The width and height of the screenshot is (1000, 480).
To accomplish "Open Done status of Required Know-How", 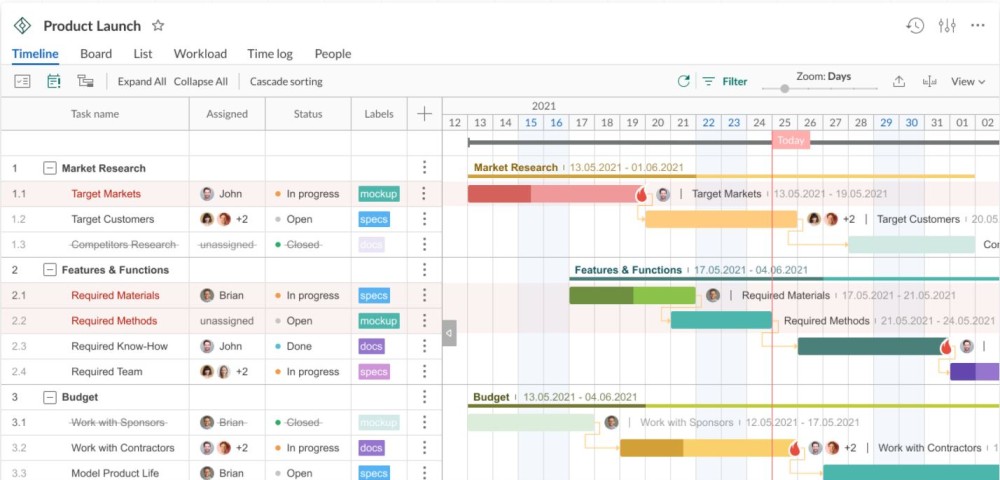I will click(x=293, y=346).
